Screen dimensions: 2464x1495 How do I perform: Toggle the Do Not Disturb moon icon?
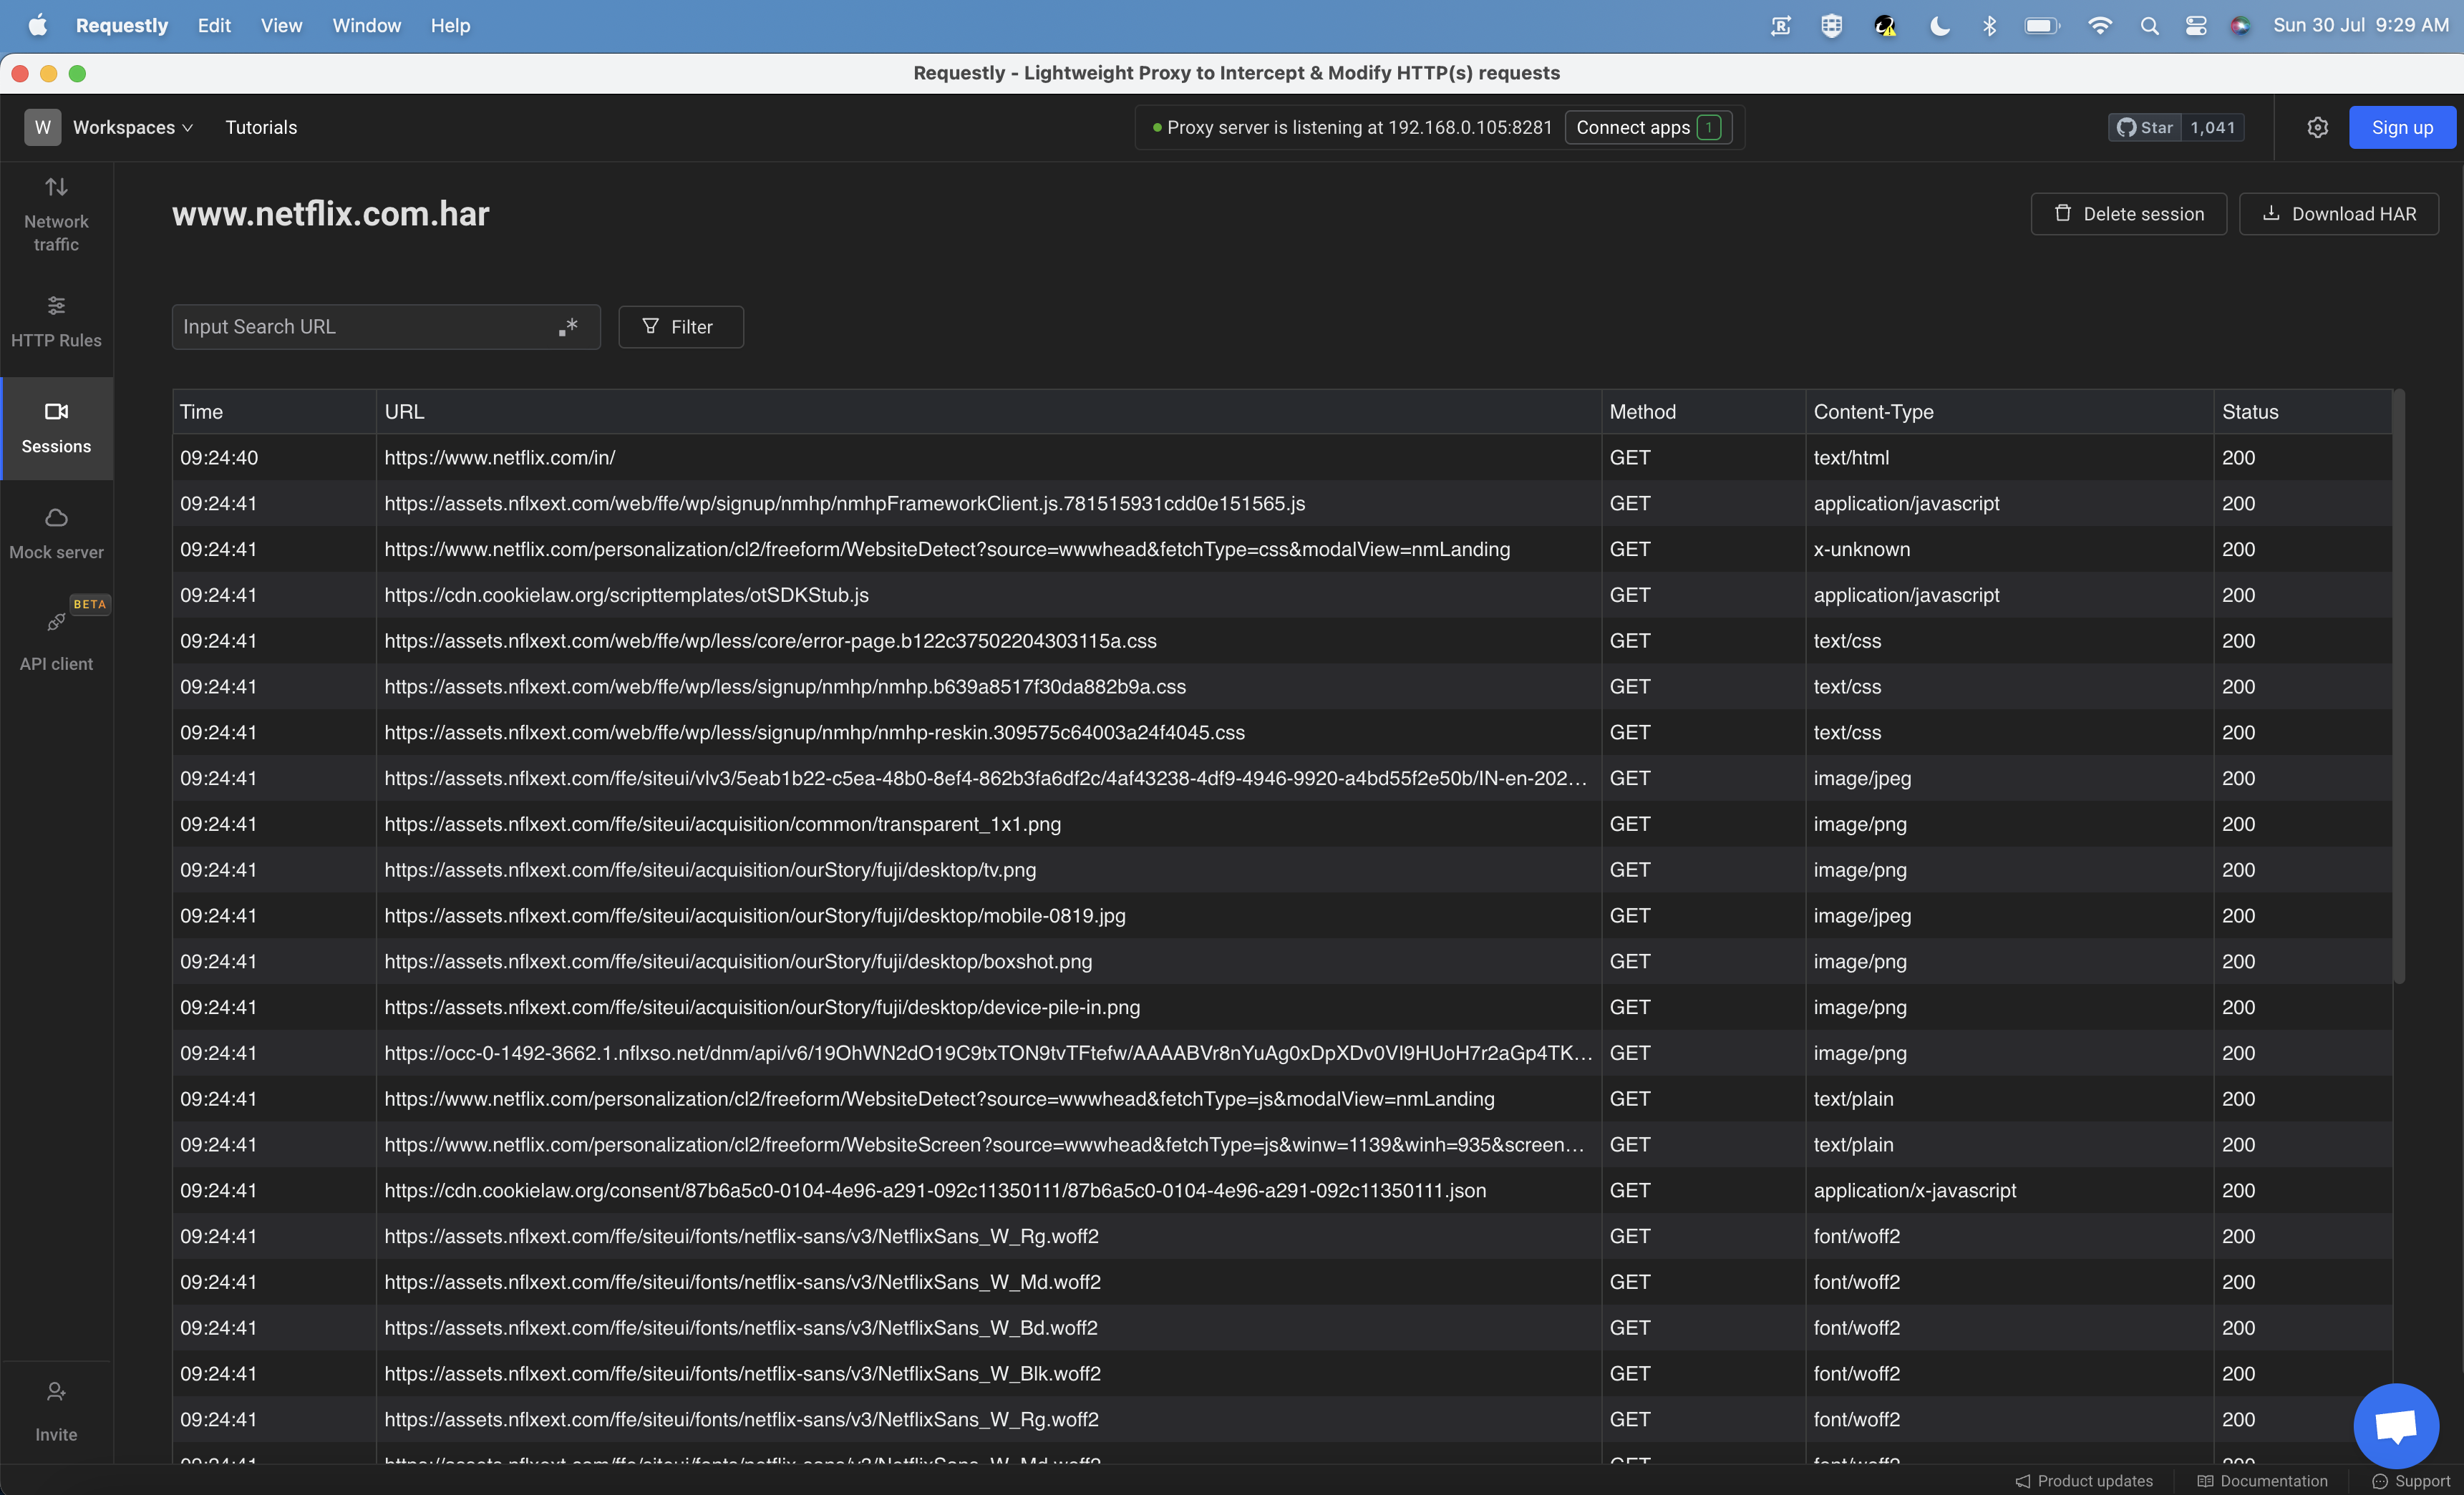pyautogui.click(x=1939, y=26)
